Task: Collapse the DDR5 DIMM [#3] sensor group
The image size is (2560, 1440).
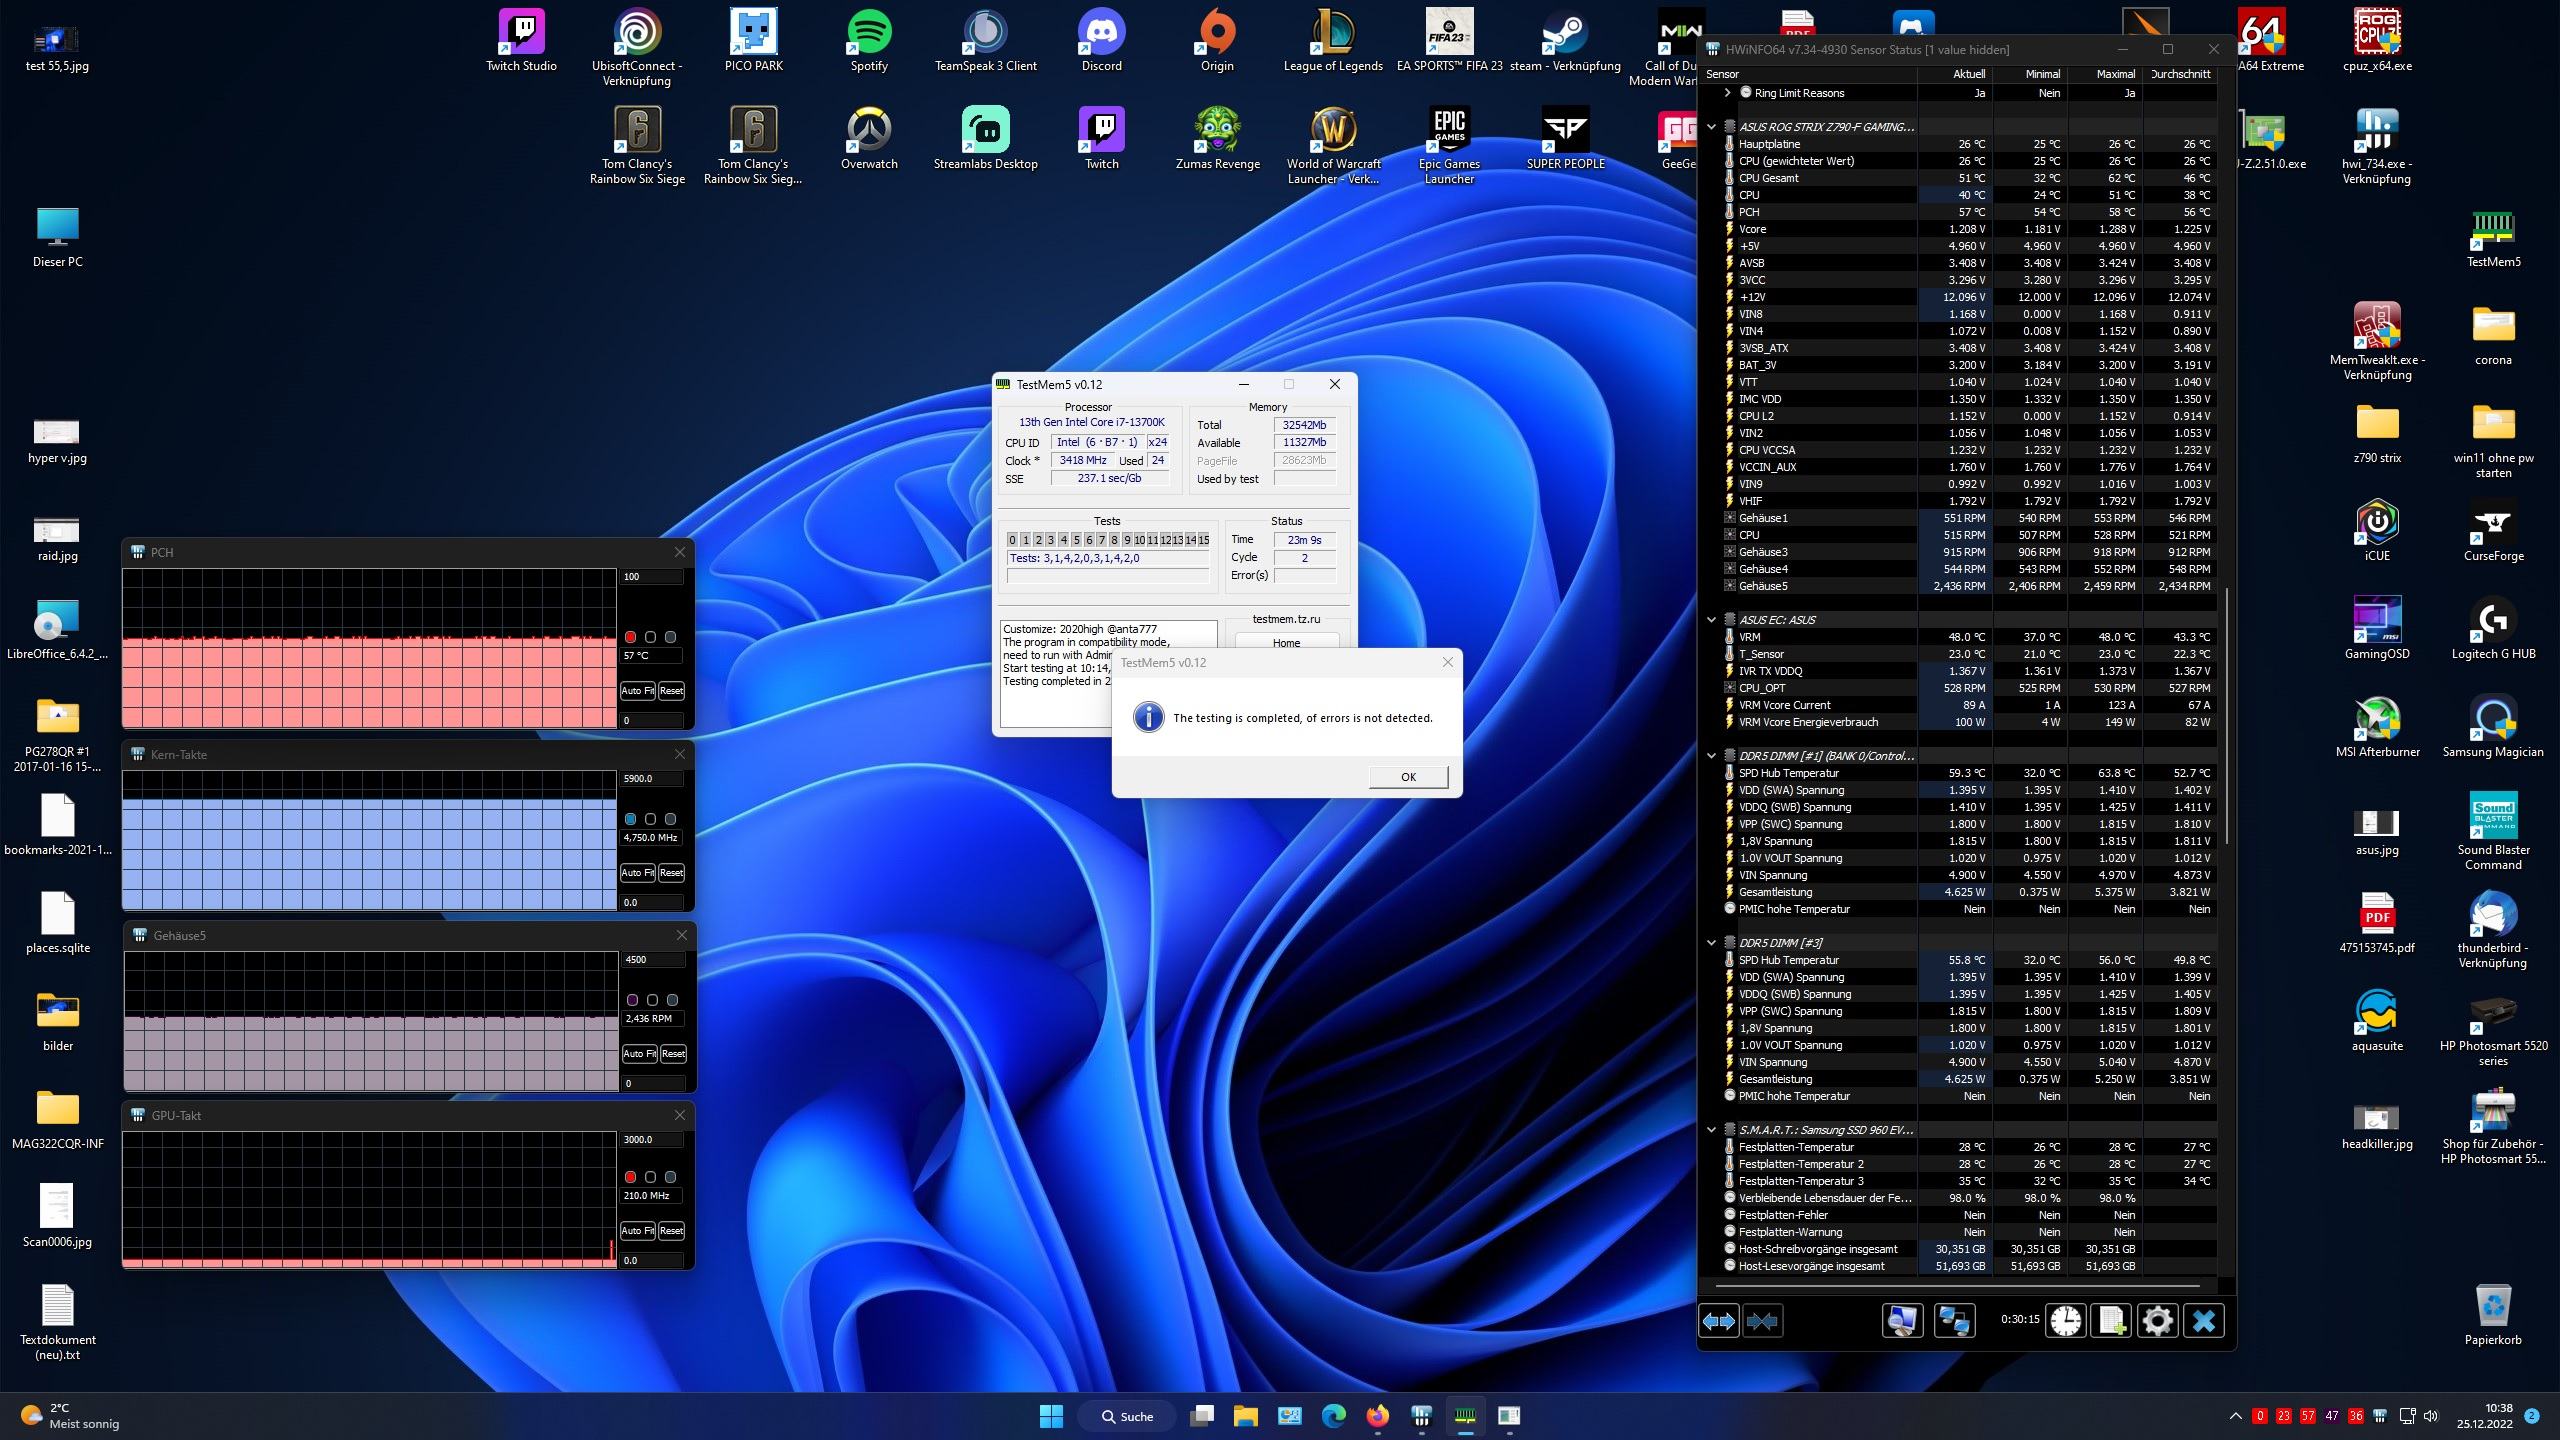Action: point(1711,943)
